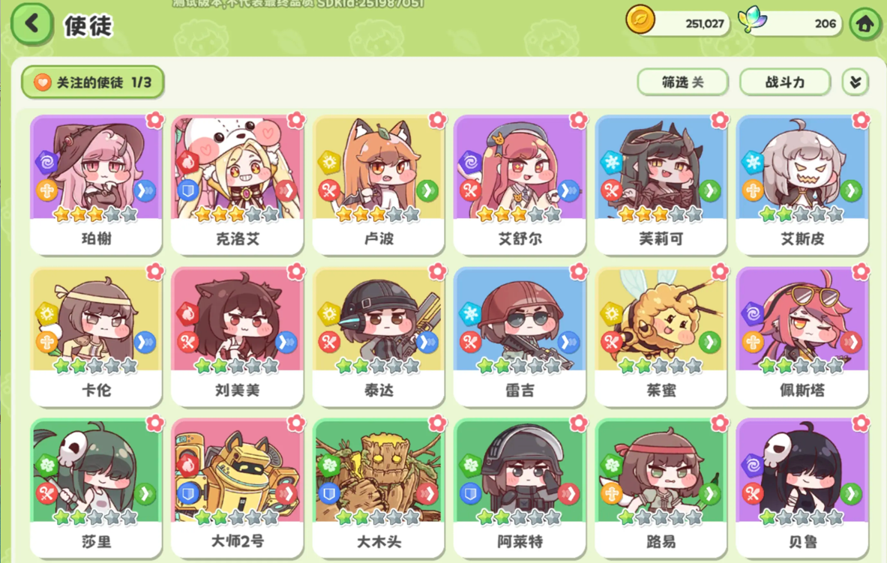Tap the gold coin currency icon

(640, 19)
